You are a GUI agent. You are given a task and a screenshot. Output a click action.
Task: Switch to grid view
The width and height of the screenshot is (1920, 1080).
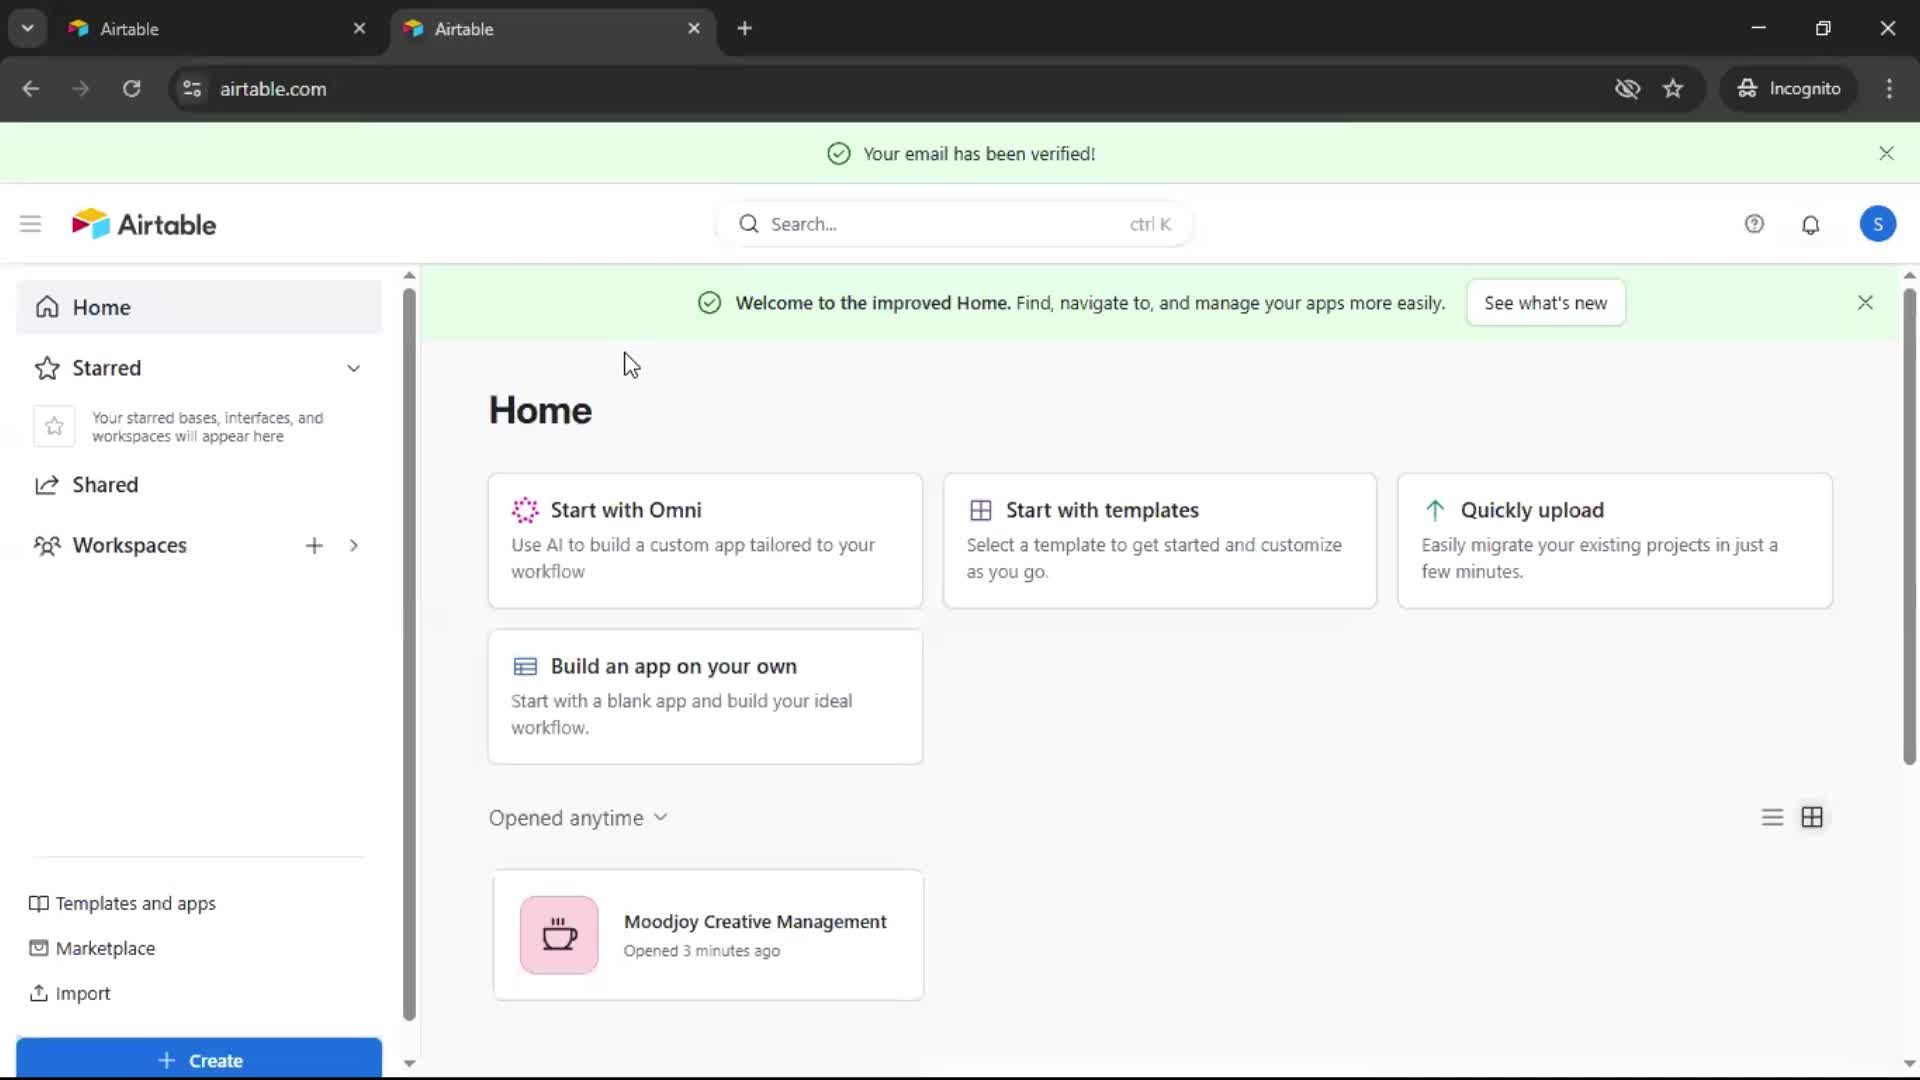1812,817
